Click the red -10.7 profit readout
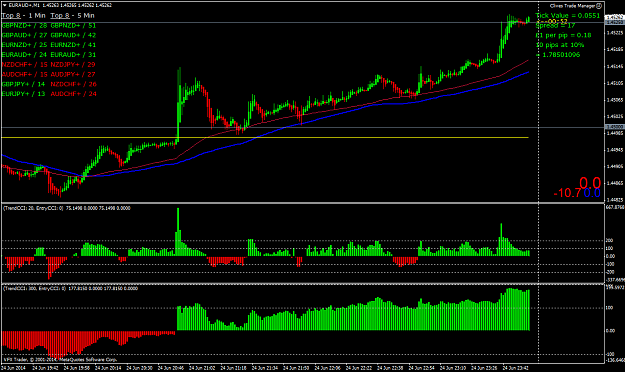The image size is (625, 372). (x=568, y=193)
